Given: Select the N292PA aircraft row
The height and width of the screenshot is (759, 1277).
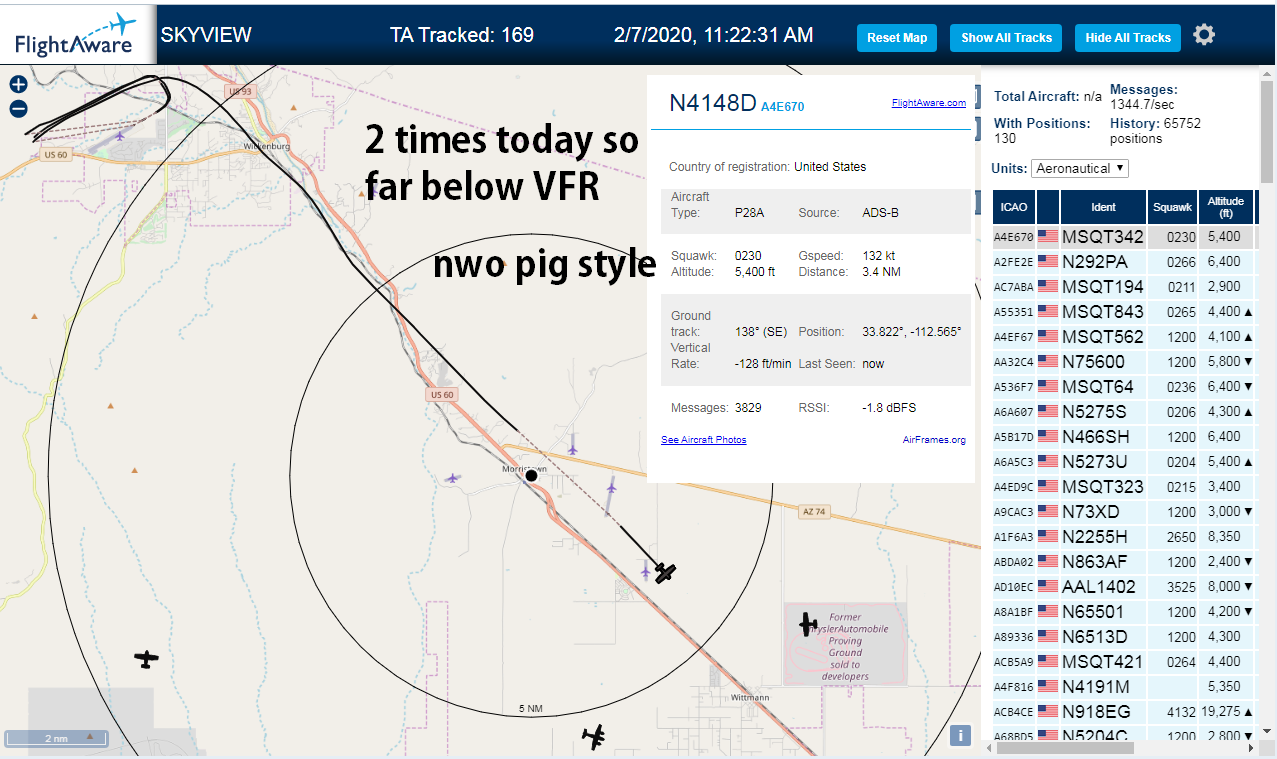Looking at the screenshot, I should pos(1123,262).
